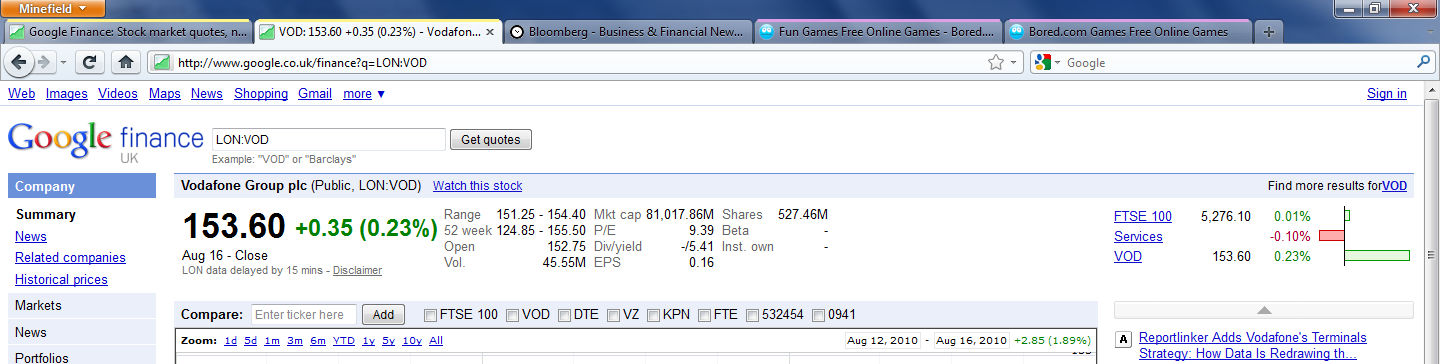This screenshot has width=1440, height=364.
Task: Click the search magnifier icon in search box
Action: (1423, 62)
